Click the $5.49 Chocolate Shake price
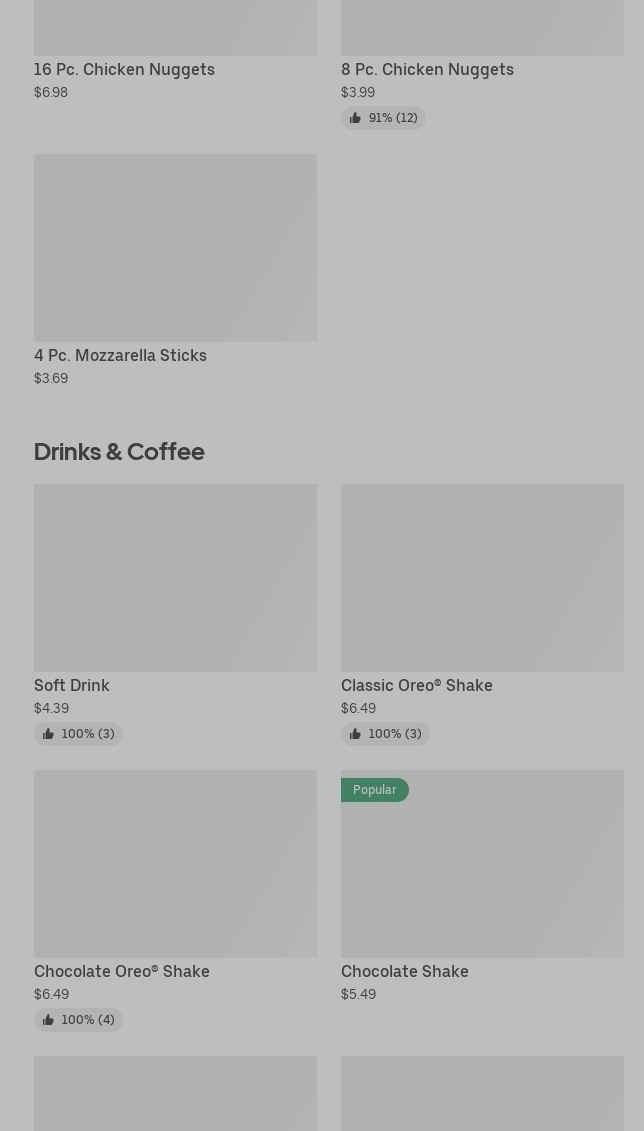This screenshot has height=1131, width=644. point(358,994)
